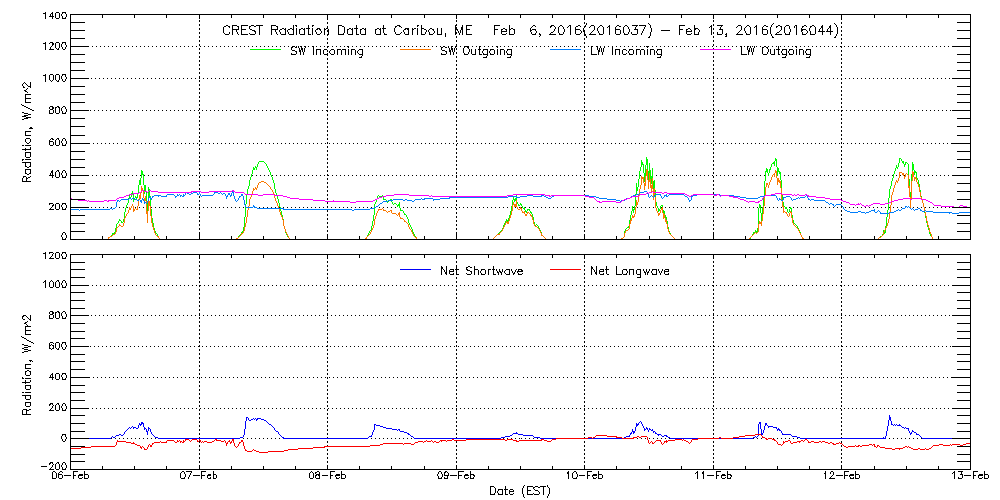The width and height of the screenshot is (1000, 500).
Task: Click the CREST Radiation Data chart title
Action: coord(530,31)
